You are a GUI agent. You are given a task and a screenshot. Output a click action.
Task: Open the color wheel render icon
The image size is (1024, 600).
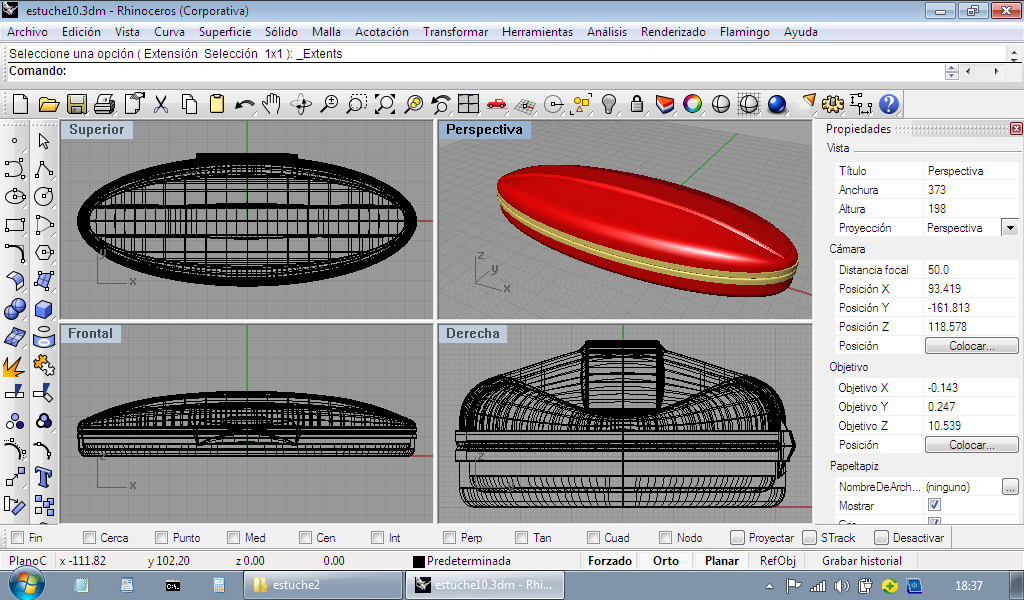click(x=692, y=104)
